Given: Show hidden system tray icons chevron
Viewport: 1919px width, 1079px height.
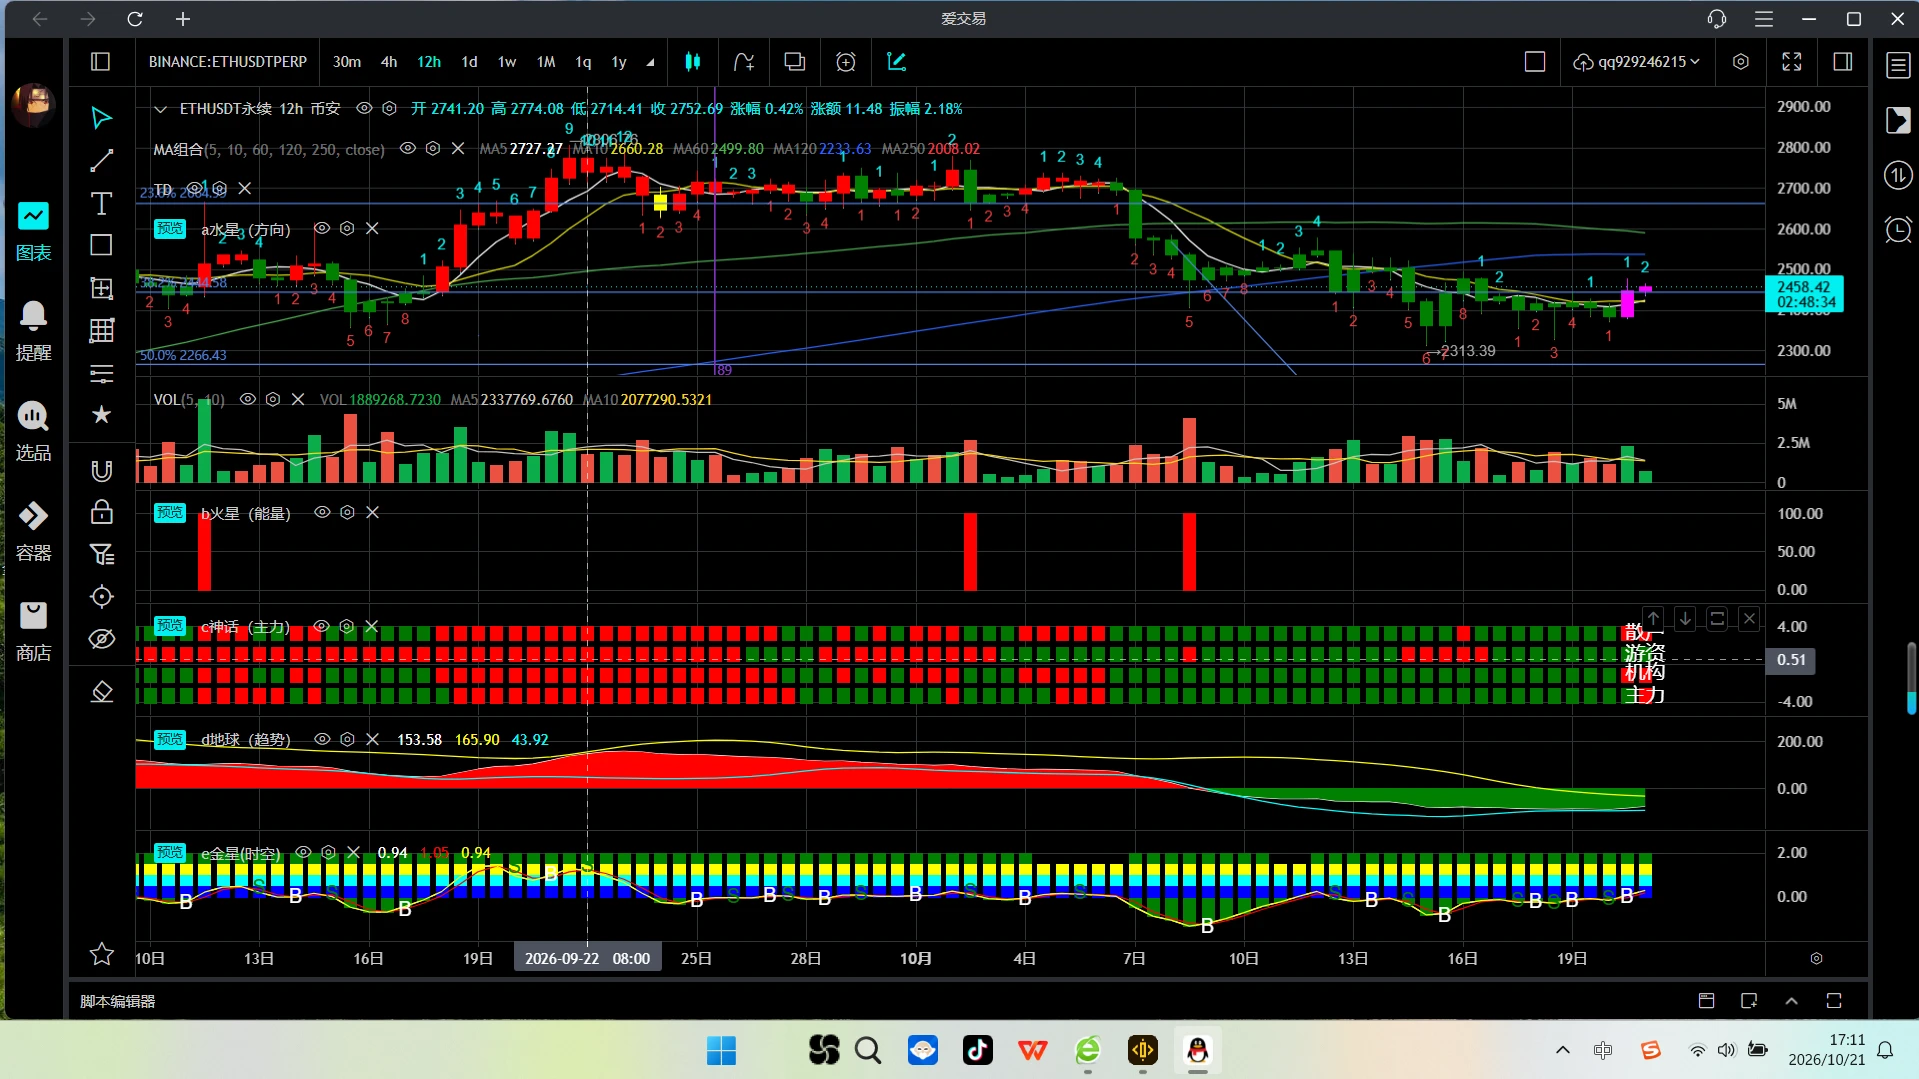Looking at the screenshot, I should 1563,1050.
